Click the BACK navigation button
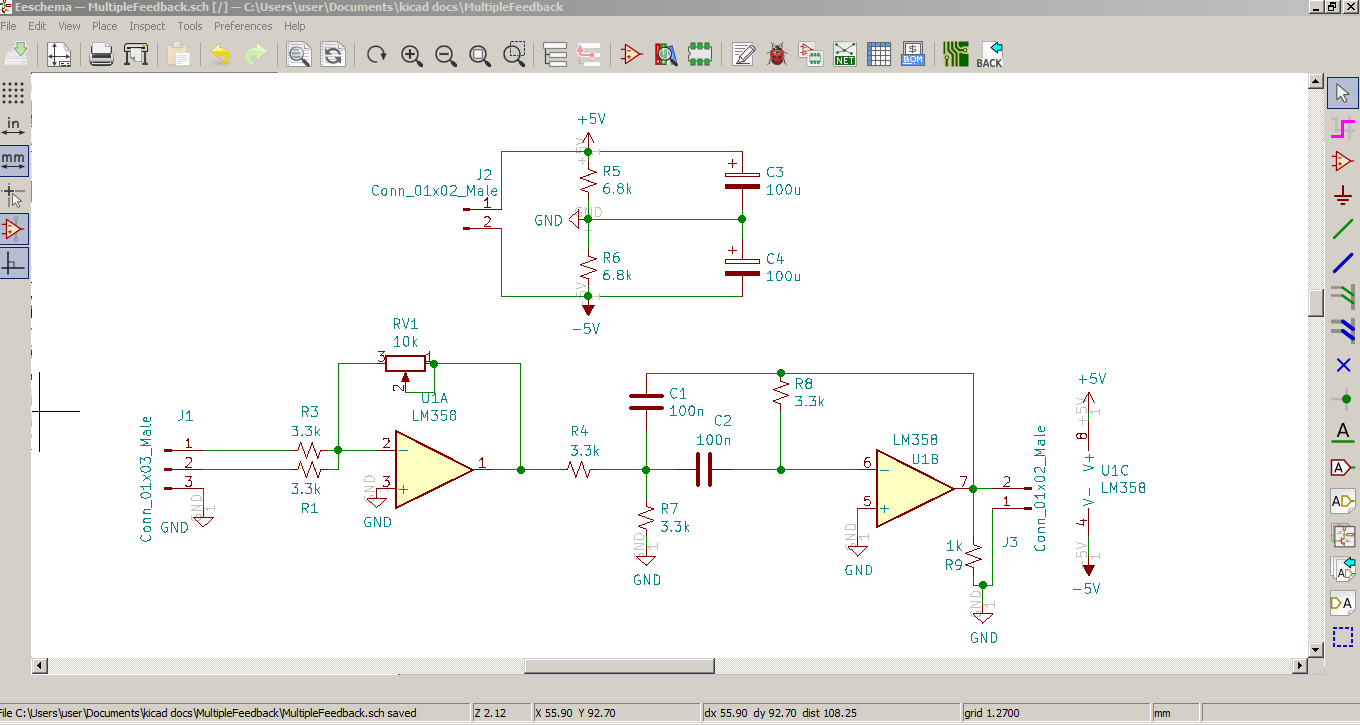The image size is (1360, 725). pos(988,54)
